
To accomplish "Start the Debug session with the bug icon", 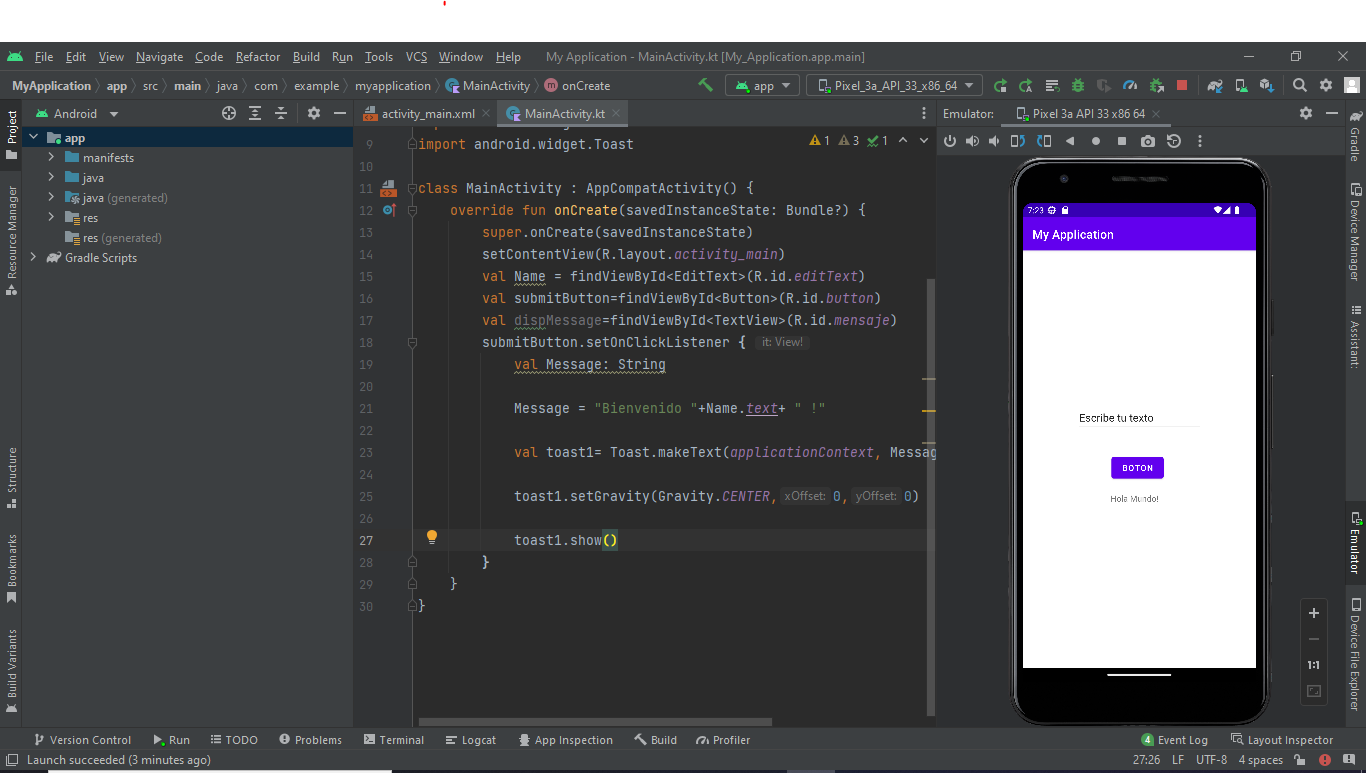I will [x=1078, y=85].
